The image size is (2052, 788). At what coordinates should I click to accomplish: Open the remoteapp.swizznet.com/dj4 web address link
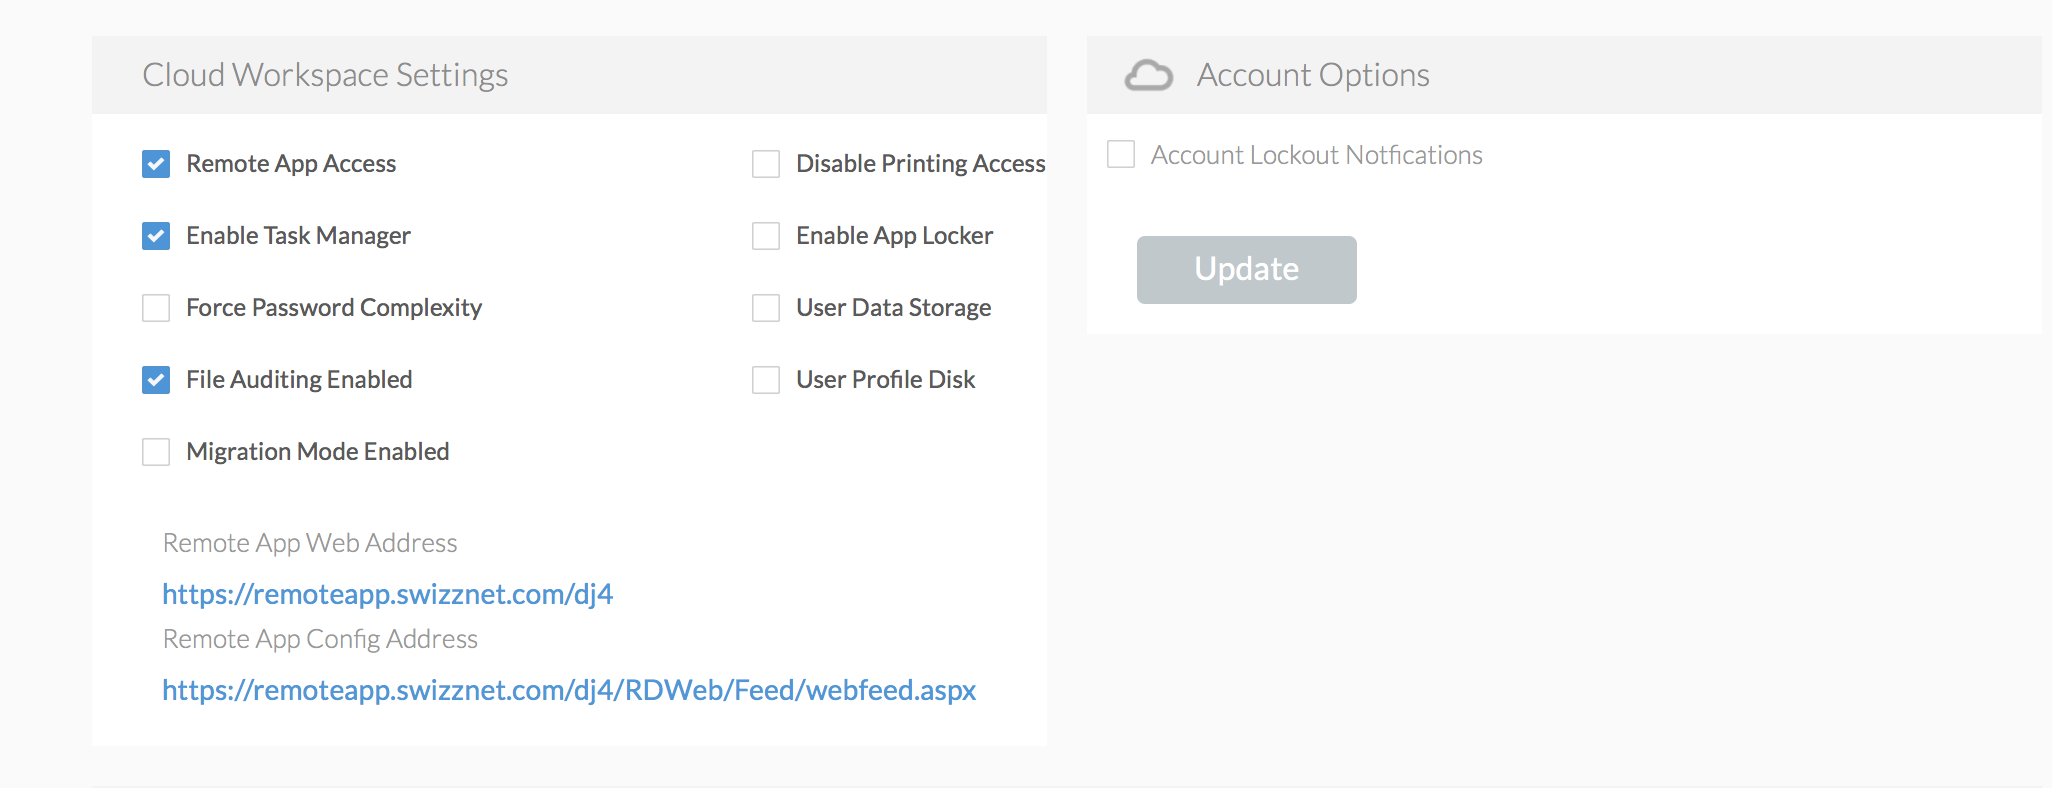387,594
